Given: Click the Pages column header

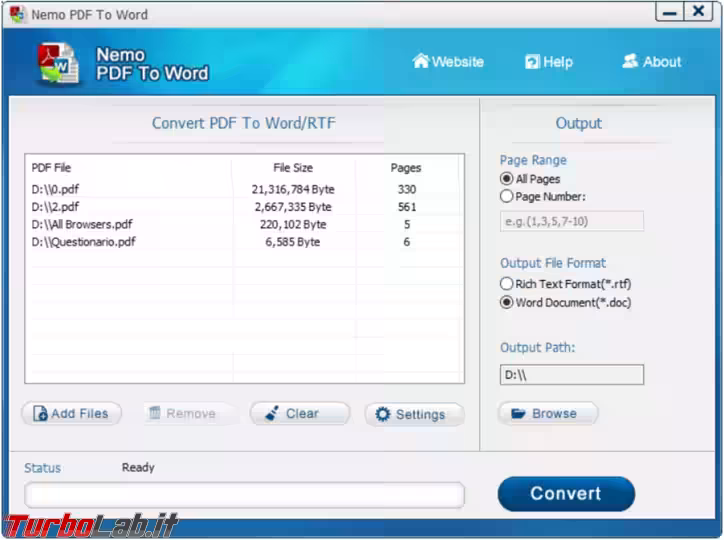Looking at the screenshot, I should coord(406,168).
